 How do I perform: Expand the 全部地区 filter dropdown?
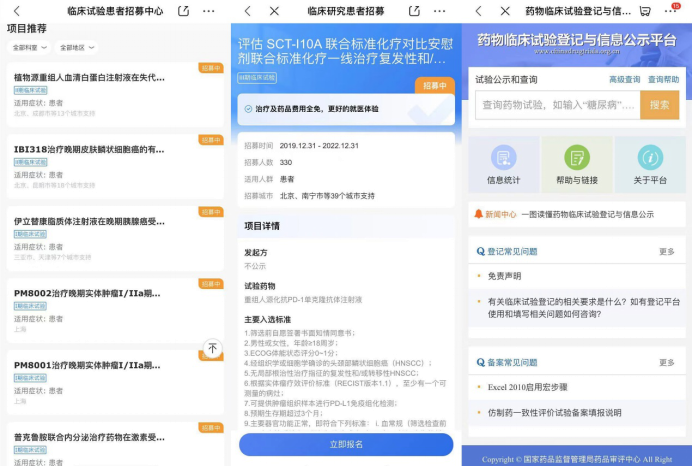point(75,47)
